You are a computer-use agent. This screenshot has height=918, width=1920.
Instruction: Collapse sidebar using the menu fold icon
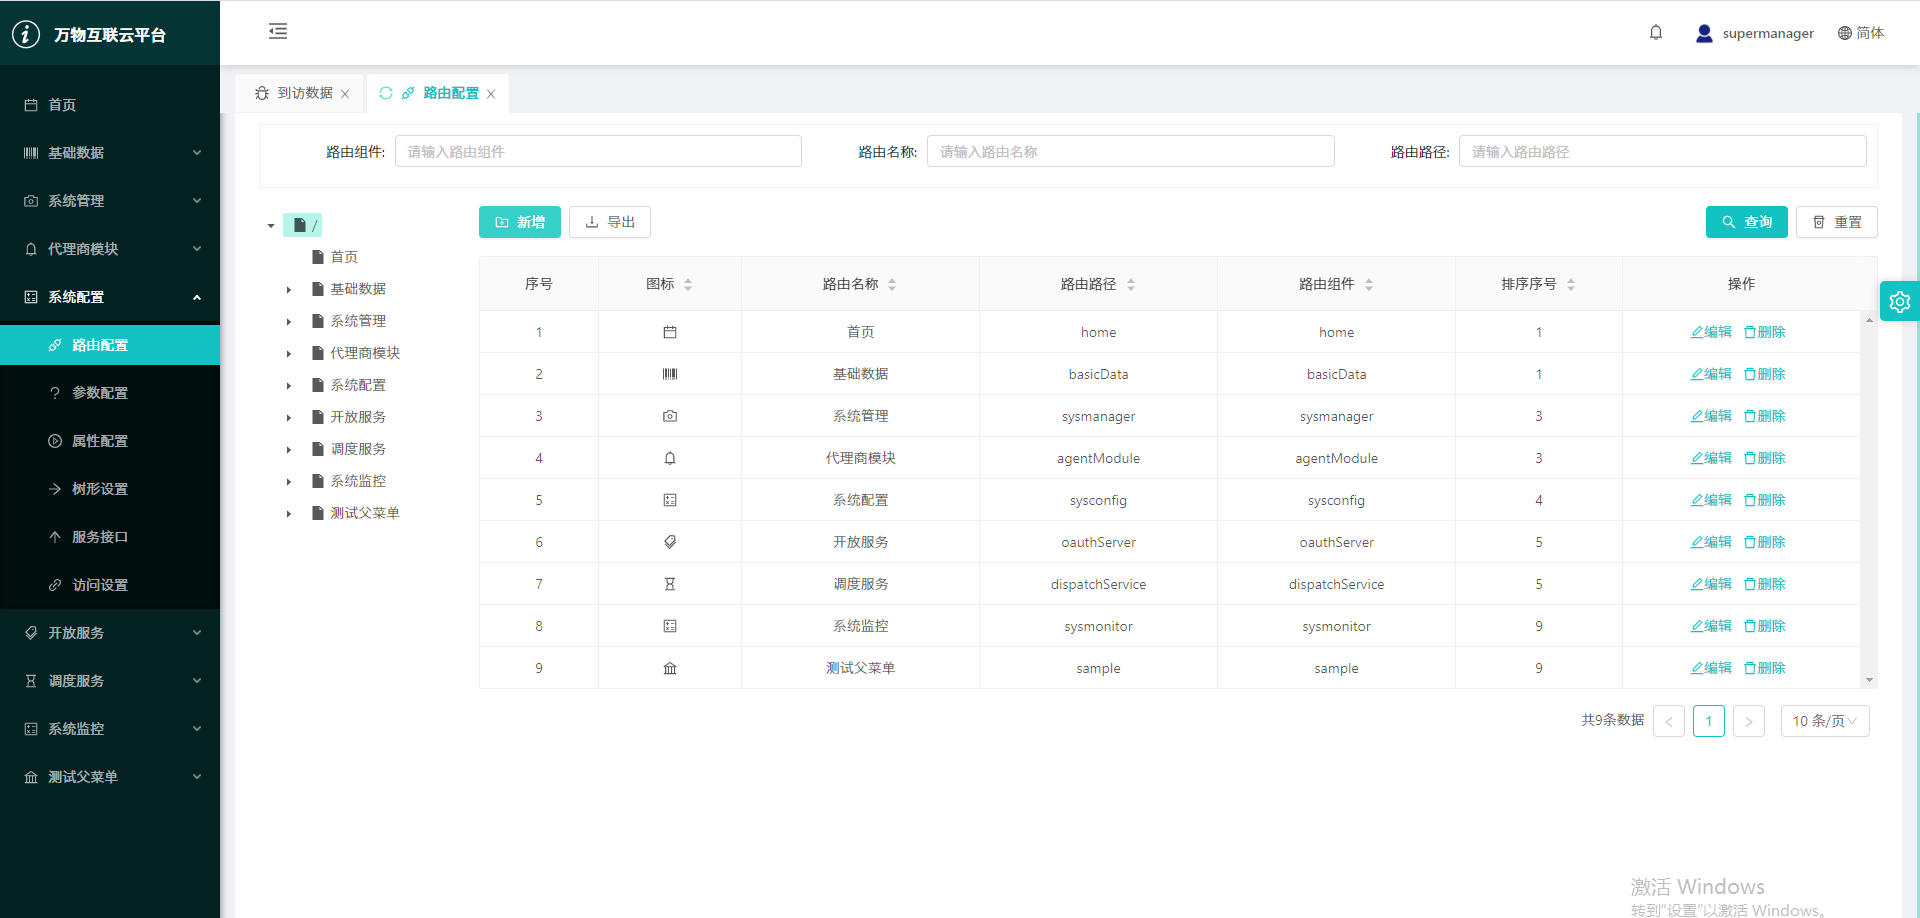pos(278,32)
